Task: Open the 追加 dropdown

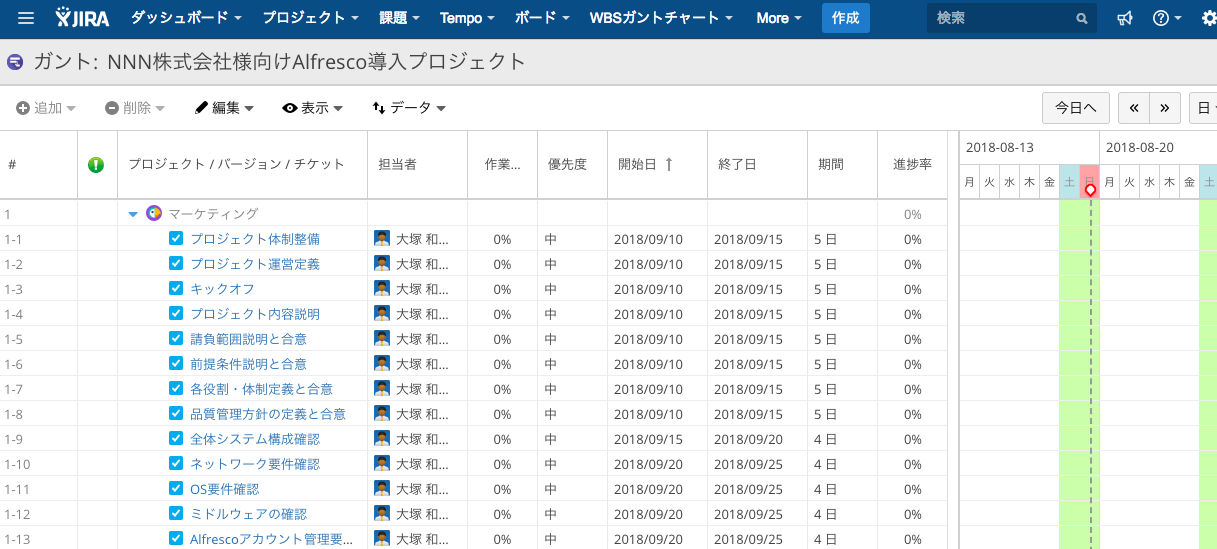Action: point(46,108)
